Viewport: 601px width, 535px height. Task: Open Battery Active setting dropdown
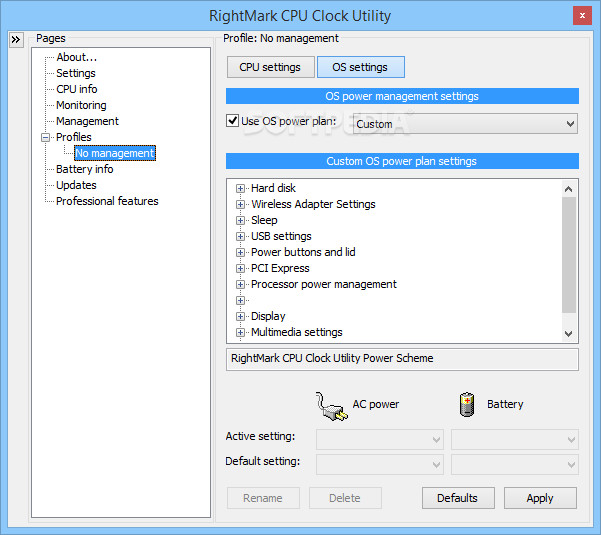515,439
